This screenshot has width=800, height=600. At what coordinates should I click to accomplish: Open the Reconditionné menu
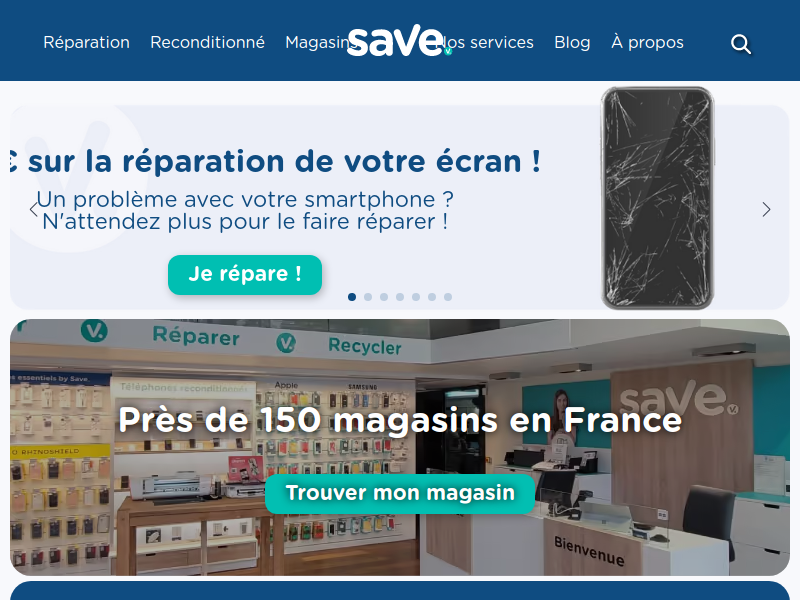207,42
